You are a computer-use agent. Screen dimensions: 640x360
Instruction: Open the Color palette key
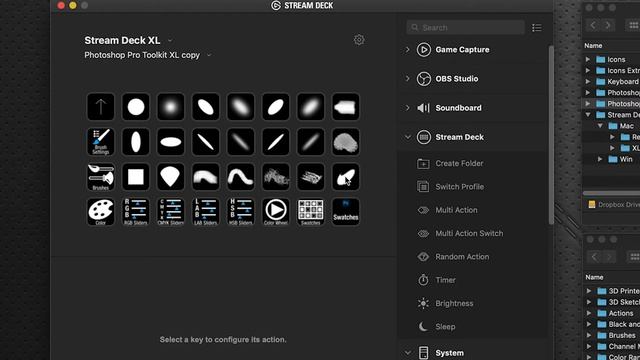pyautogui.click(x=100, y=212)
